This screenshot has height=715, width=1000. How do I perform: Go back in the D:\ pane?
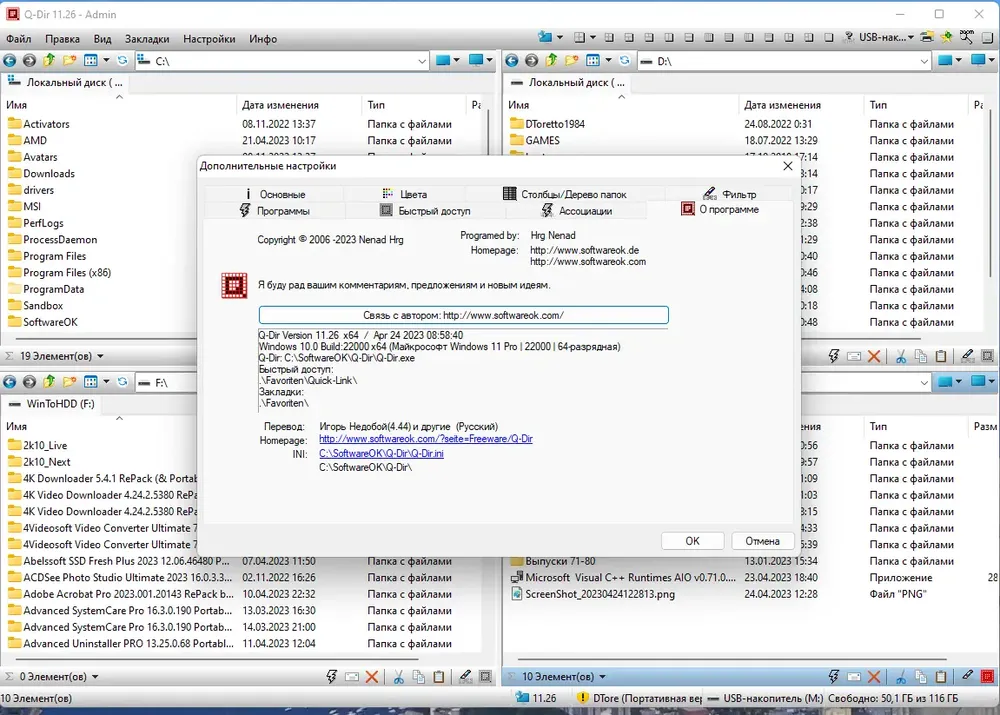point(511,61)
